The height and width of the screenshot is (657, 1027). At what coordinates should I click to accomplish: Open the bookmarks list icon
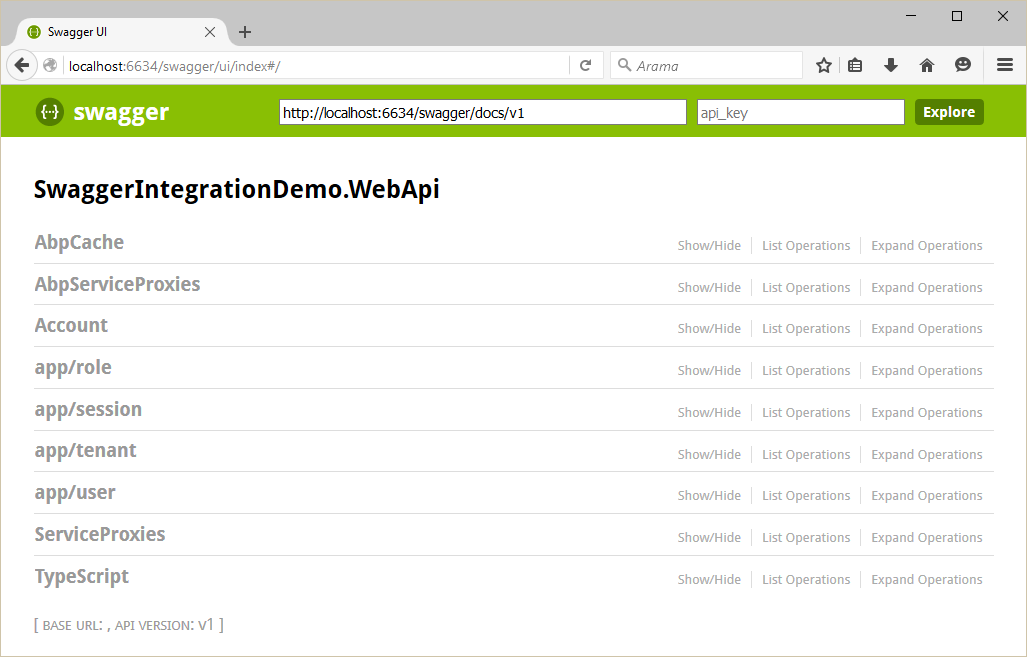tap(855, 66)
